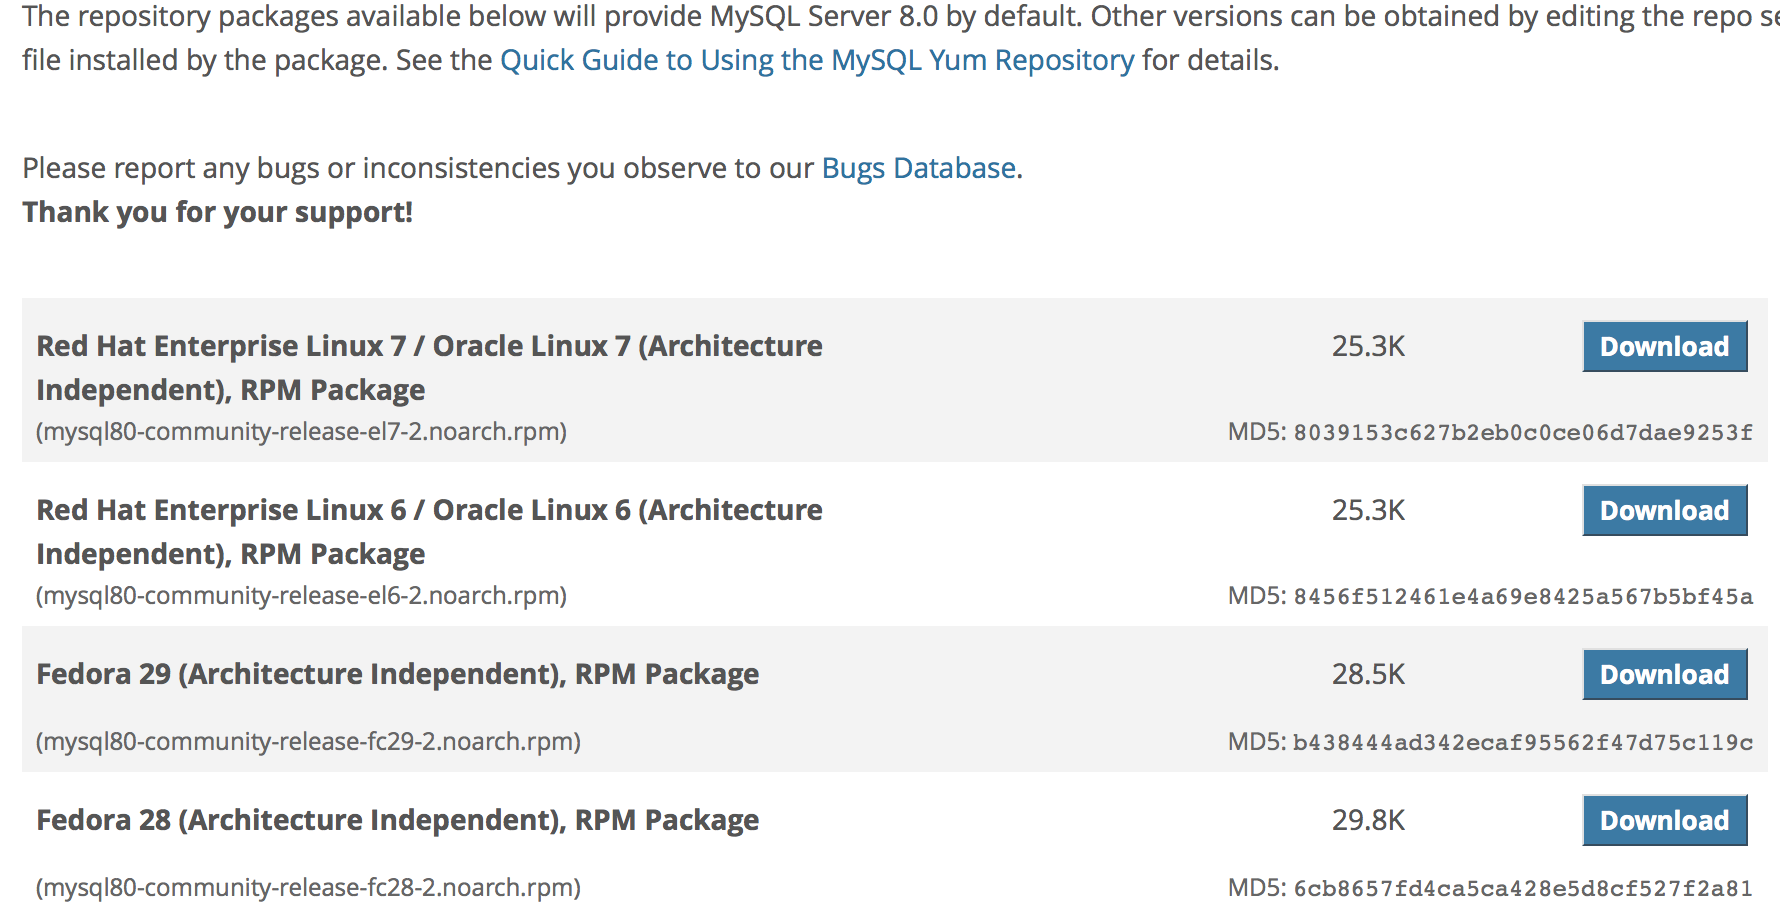This screenshot has width=1780, height=916.
Task: Click the MD5 hash starting with 8039153c
Action: click(x=1522, y=433)
